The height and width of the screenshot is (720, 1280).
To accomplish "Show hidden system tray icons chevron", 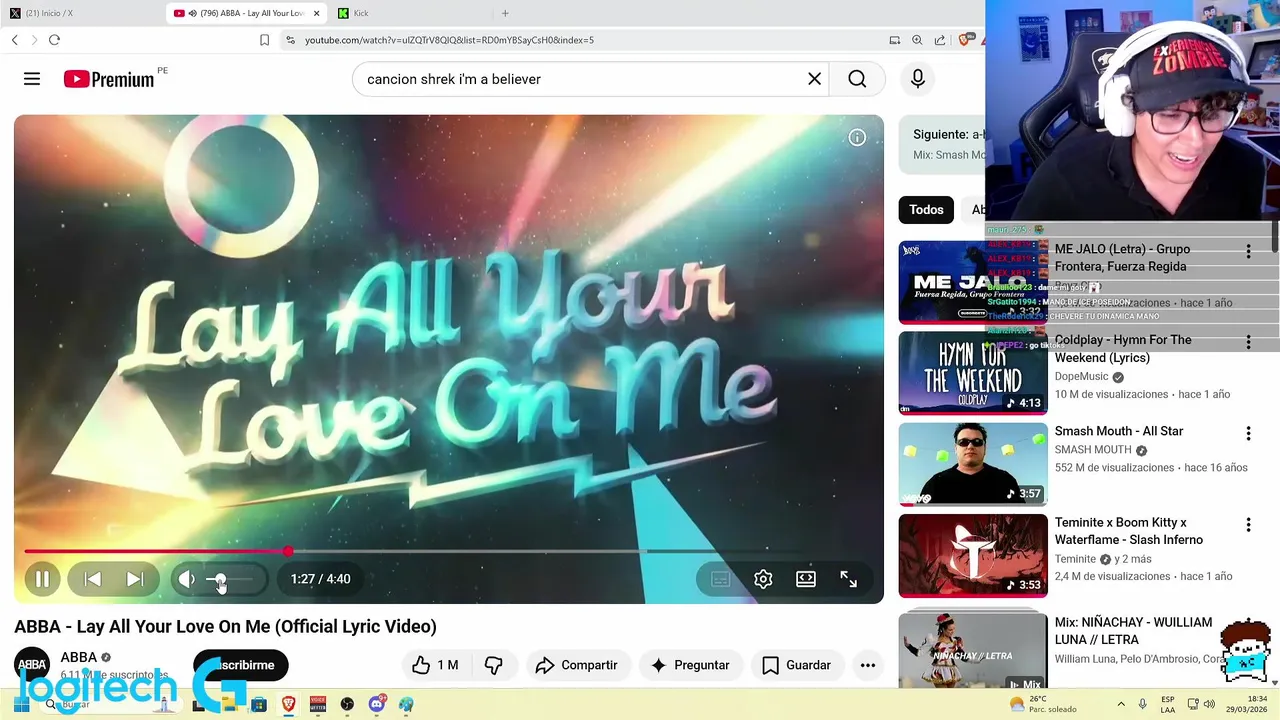I will click(x=1120, y=704).
